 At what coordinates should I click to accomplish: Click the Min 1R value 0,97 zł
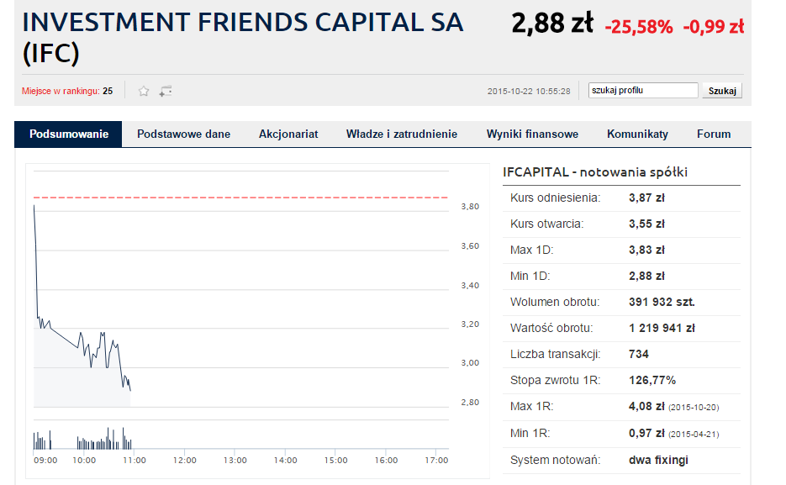[x=647, y=433]
